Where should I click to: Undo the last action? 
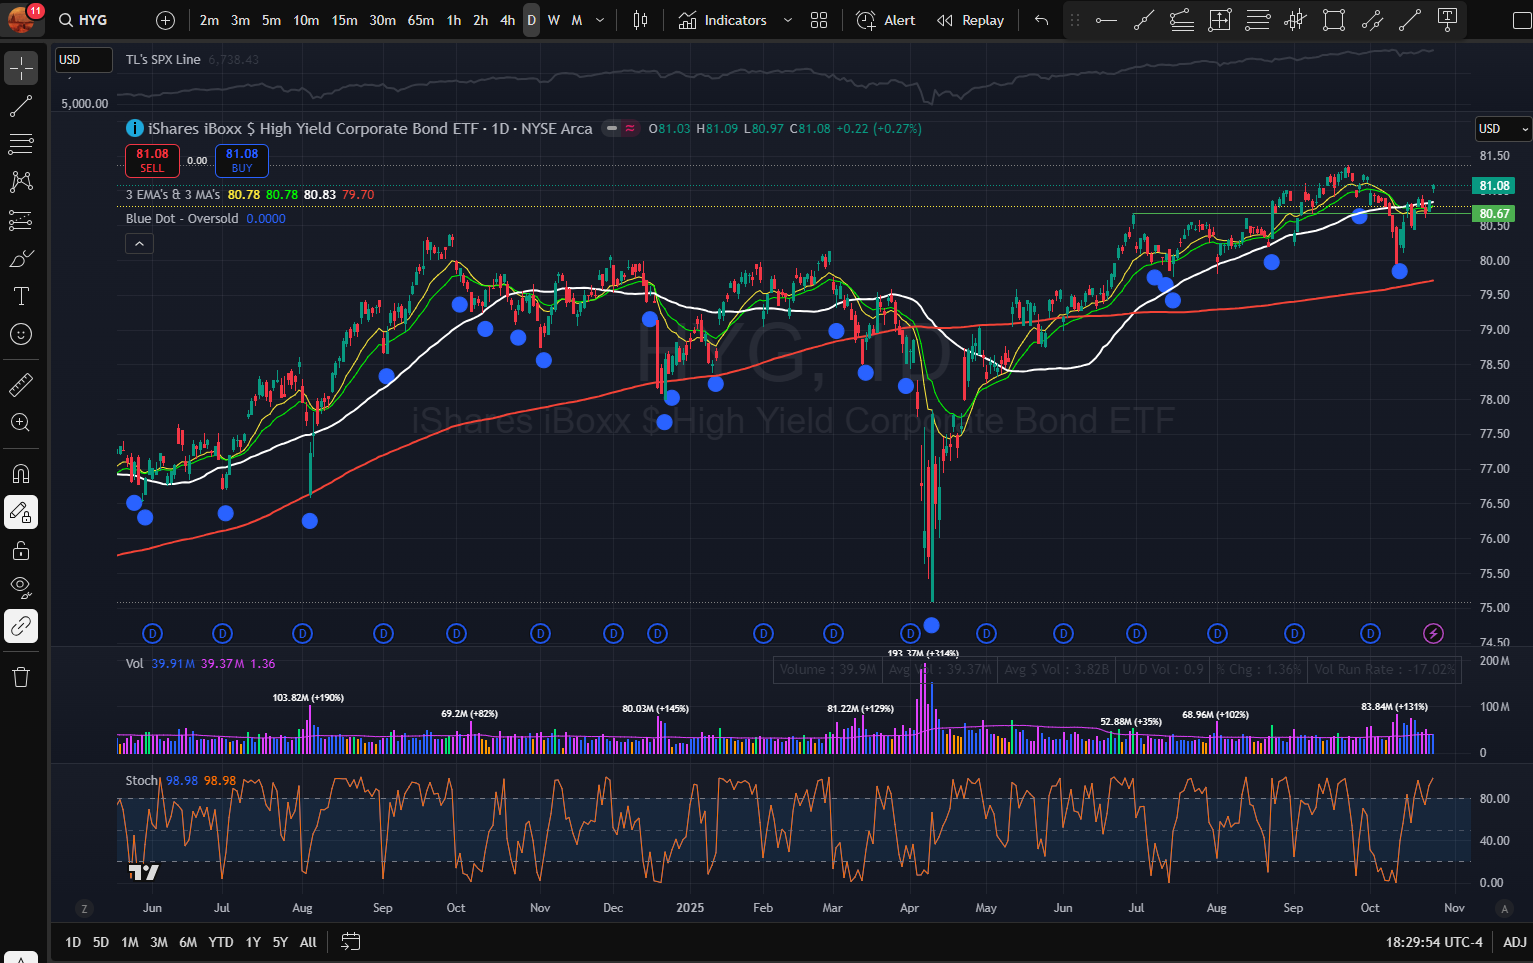click(1041, 20)
